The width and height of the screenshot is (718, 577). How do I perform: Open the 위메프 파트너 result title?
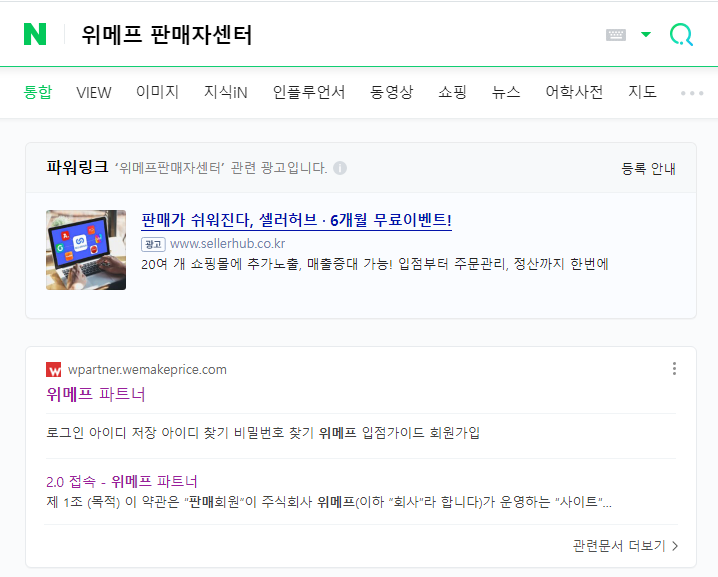[96, 394]
